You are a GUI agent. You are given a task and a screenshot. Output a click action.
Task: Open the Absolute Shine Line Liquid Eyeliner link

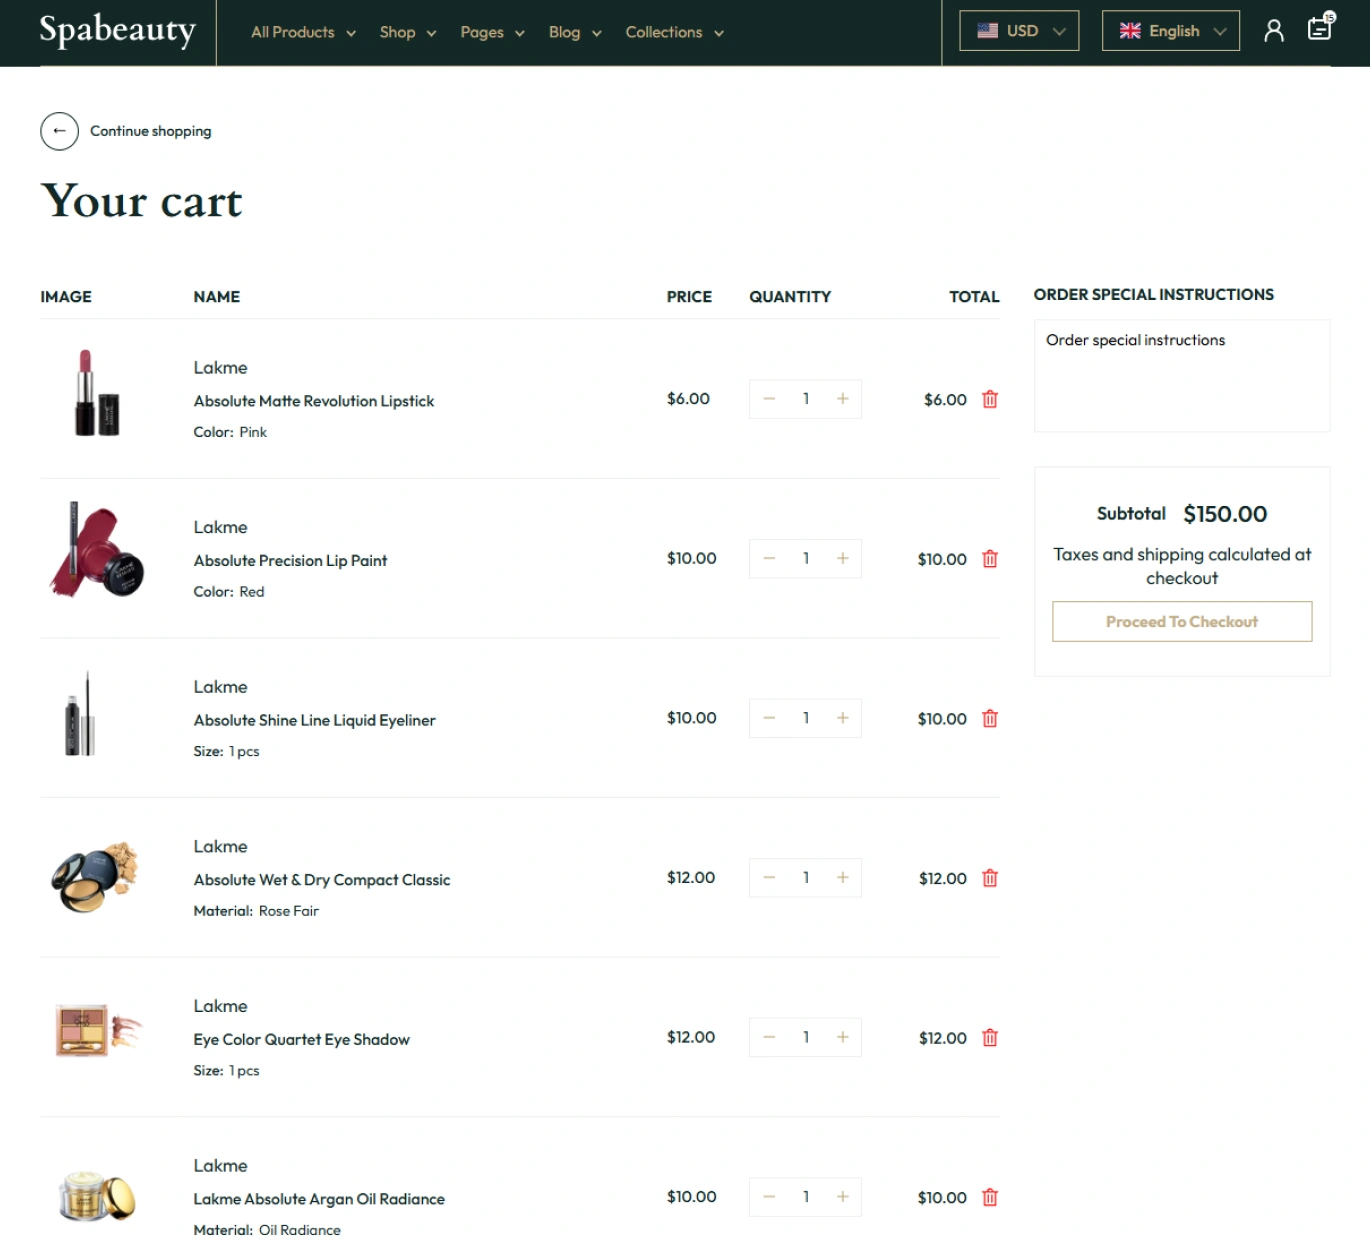click(314, 720)
